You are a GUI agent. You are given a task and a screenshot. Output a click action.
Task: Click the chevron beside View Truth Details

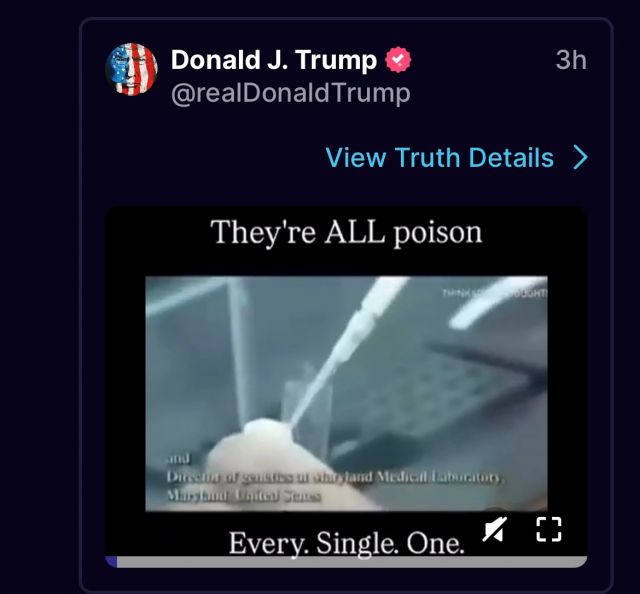tap(580, 157)
